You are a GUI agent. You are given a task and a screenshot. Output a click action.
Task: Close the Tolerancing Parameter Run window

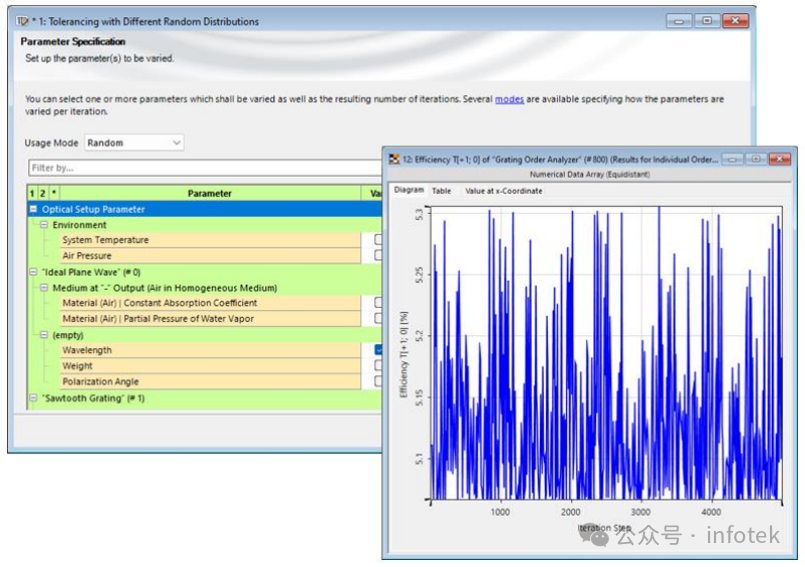pyautogui.click(x=735, y=21)
